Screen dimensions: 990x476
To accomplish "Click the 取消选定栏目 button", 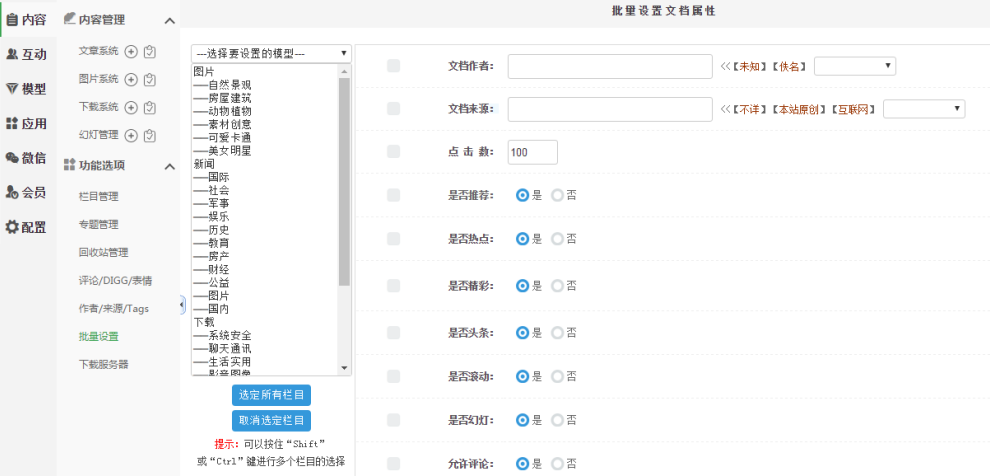I will pyautogui.click(x=271, y=421).
